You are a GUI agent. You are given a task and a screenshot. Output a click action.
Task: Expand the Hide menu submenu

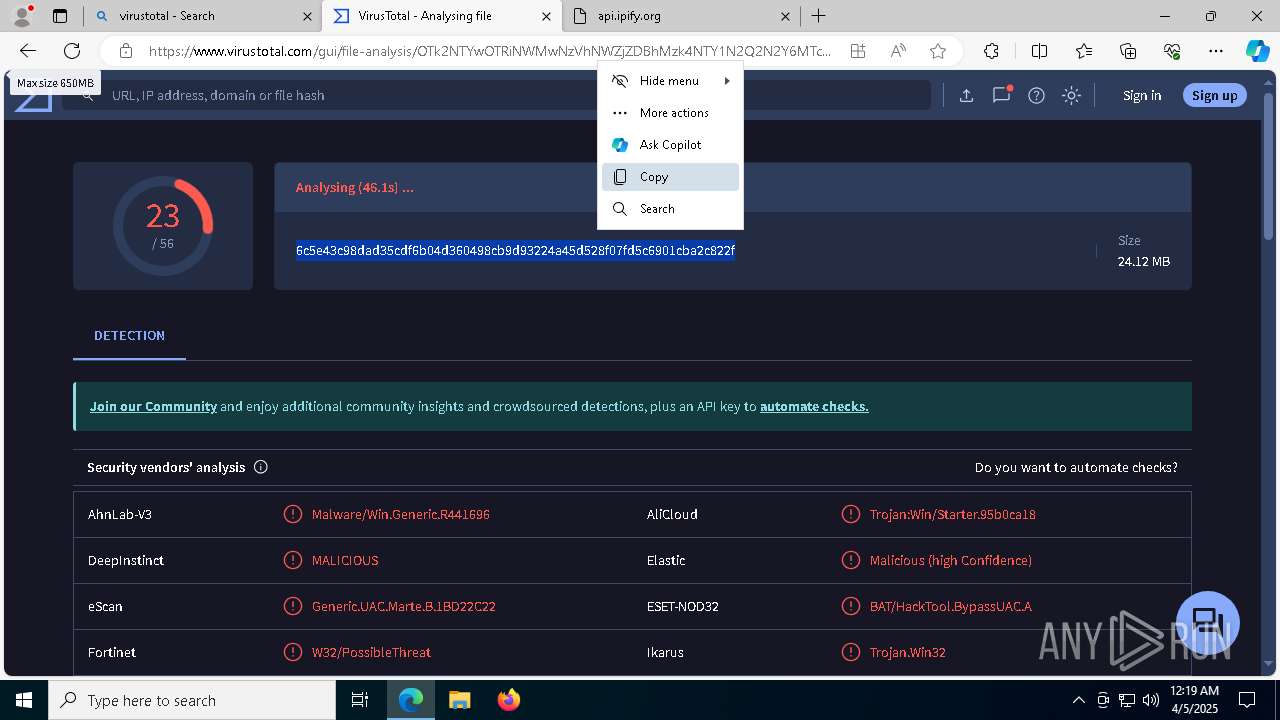(670, 81)
